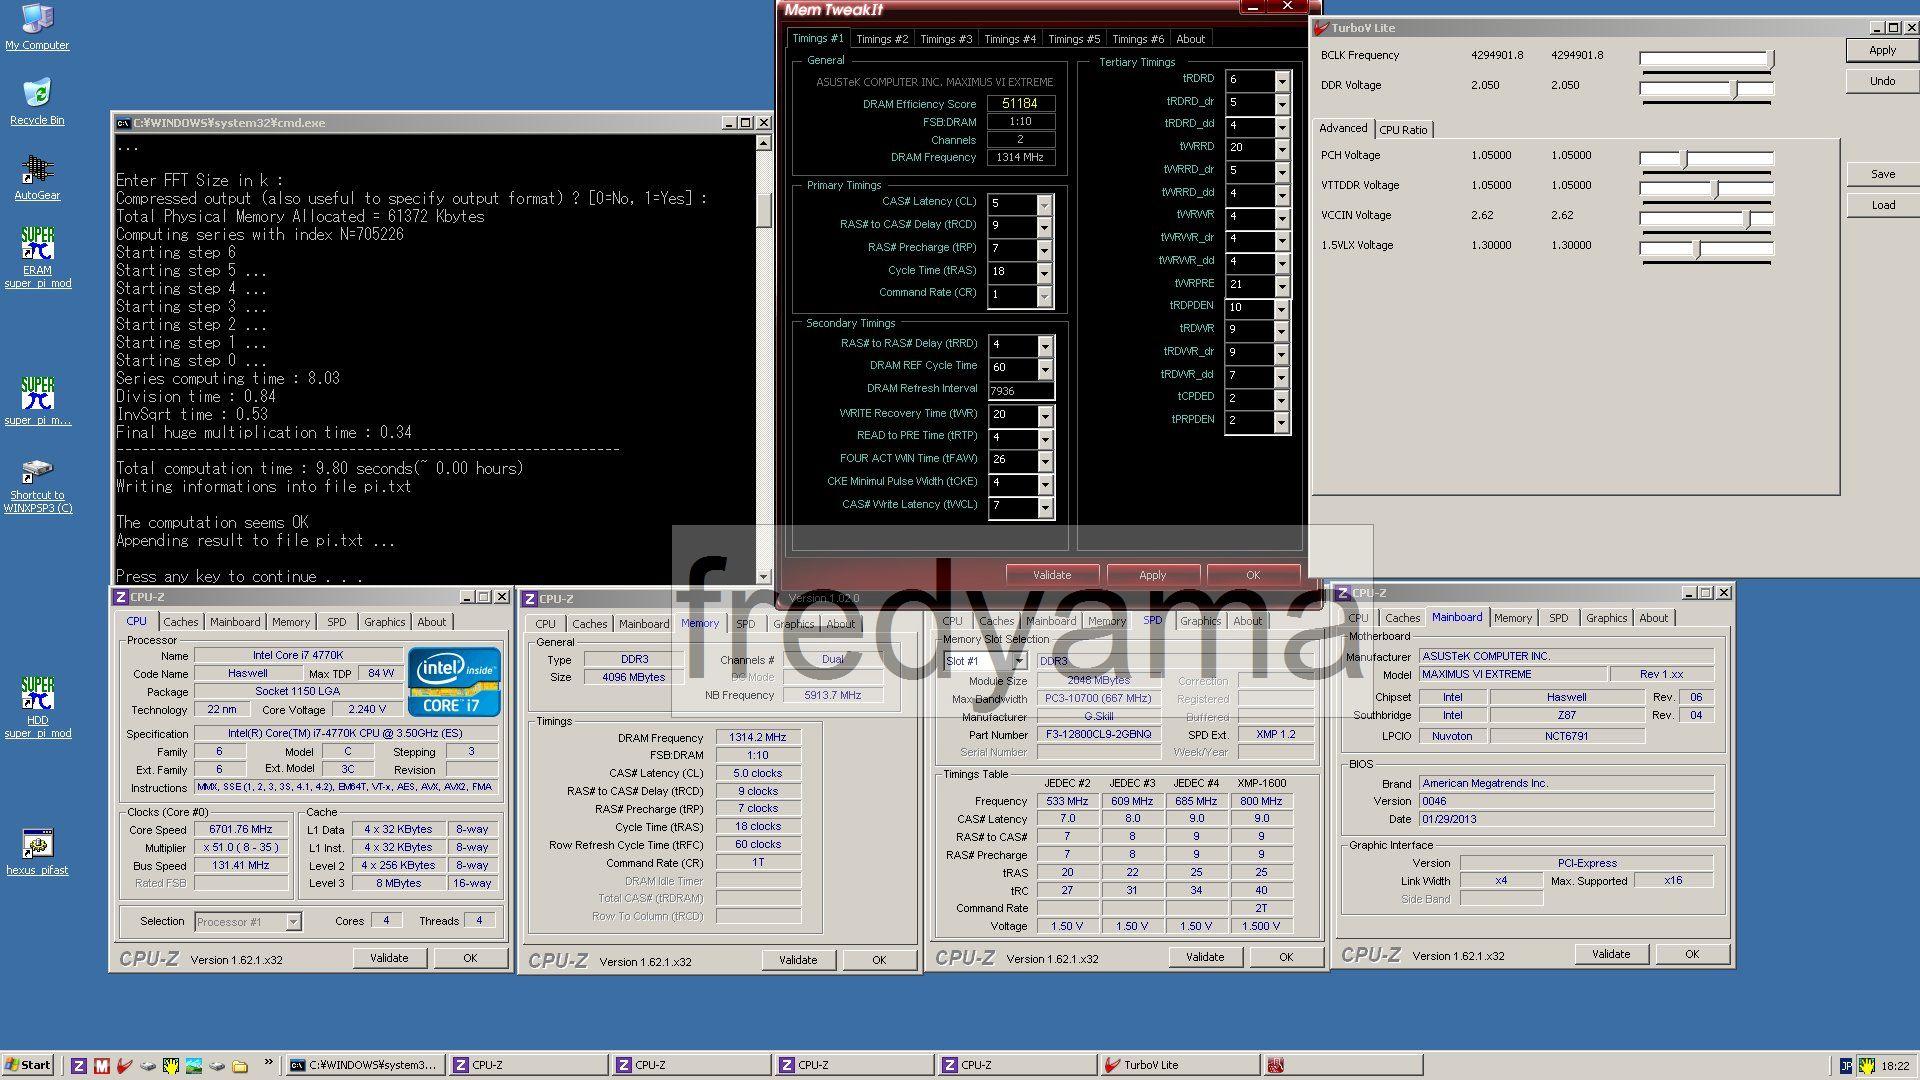Click the DRAM Efficiency Score value field
Screen dimensions: 1920x1080
coord(1020,104)
